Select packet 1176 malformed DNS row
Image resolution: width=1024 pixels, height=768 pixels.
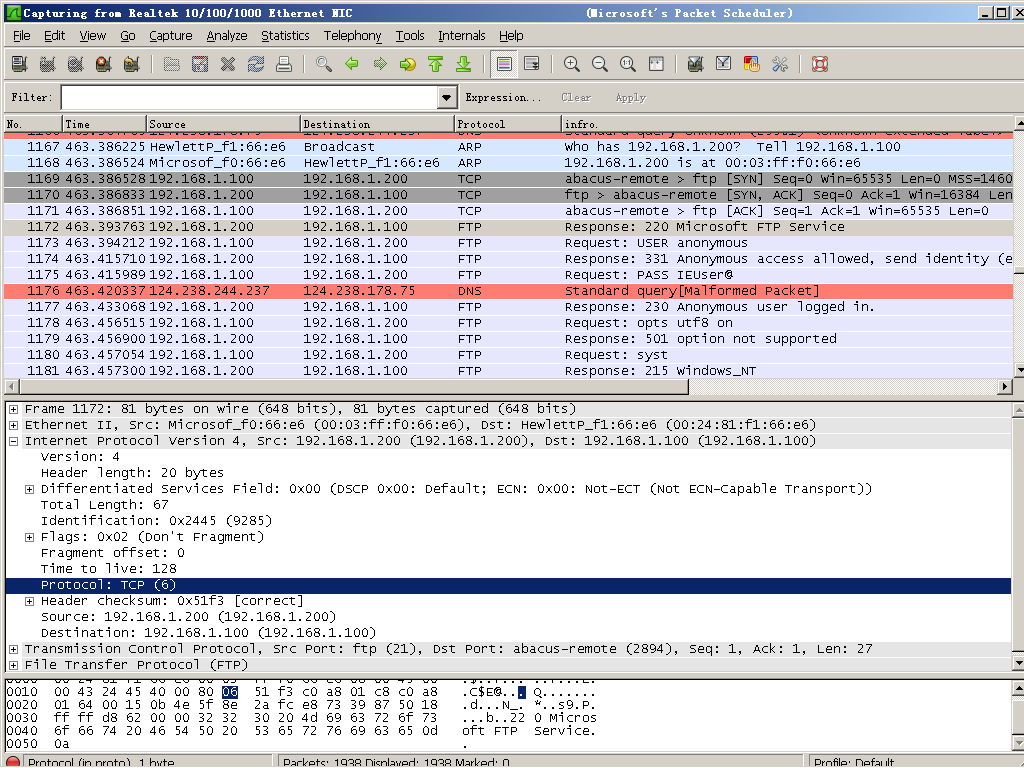(x=508, y=291)
